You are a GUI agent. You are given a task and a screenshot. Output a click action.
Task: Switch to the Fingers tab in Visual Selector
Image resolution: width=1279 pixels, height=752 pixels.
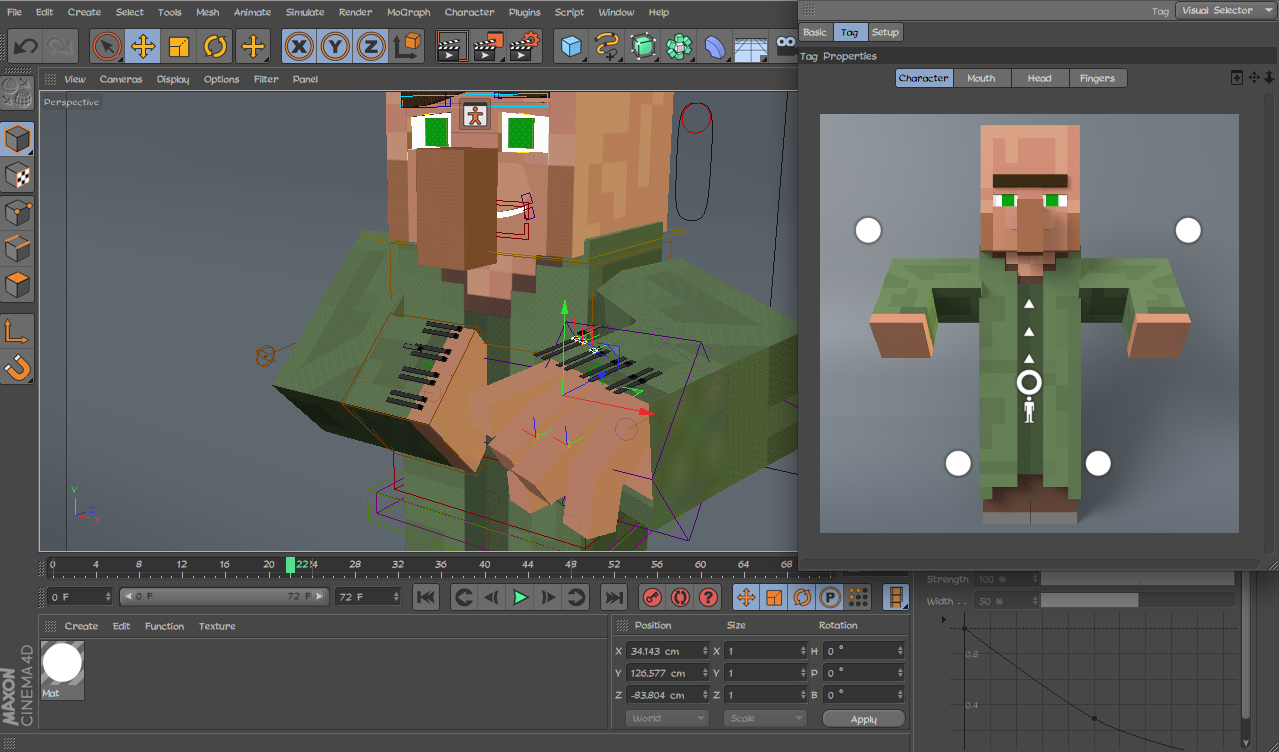(1097, 77)
